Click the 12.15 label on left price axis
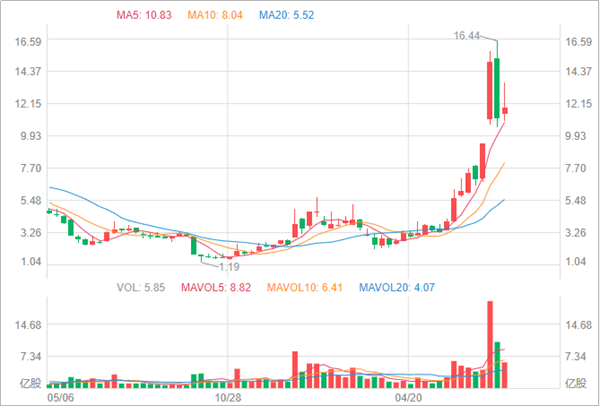Image resolution: width=600 pixels, height=406 pixels. pyautogui.click(x=28, y=104)
